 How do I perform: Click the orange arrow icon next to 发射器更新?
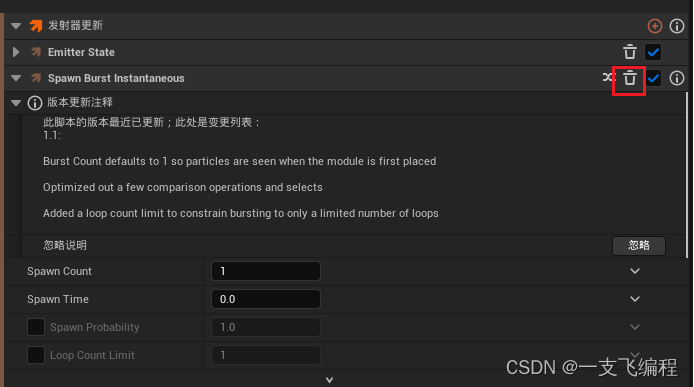36,26
